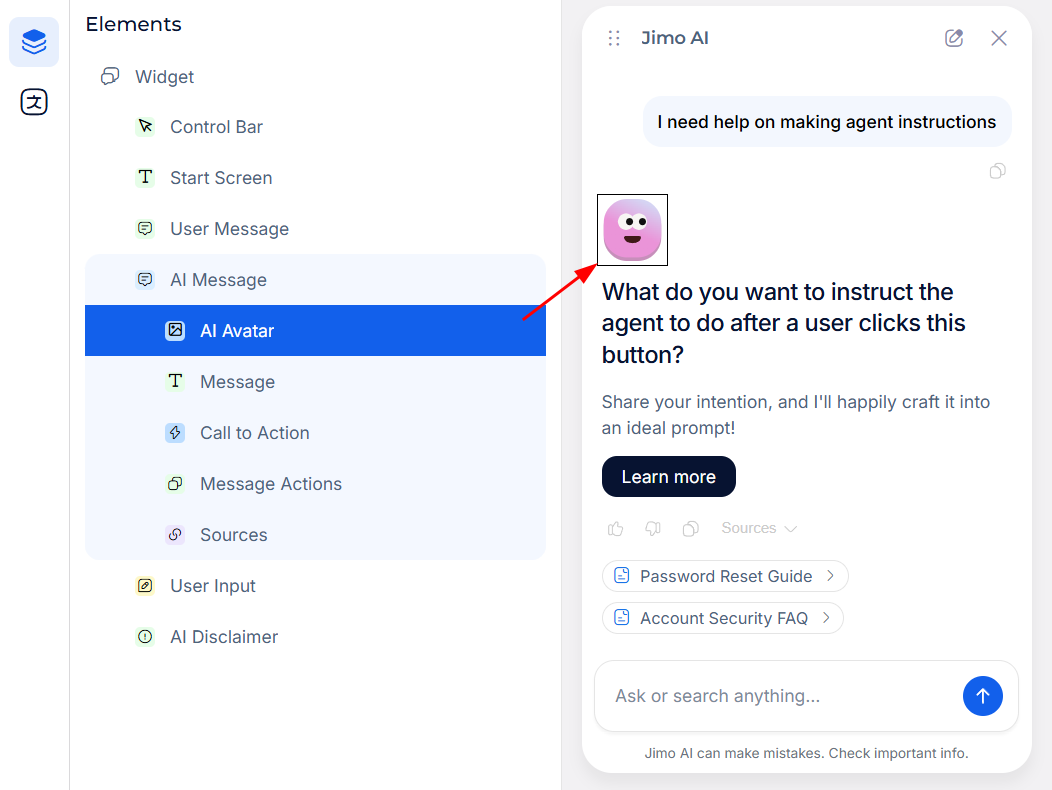The width and height of the screenshot is (1052, 790).
Task: Click the pink AI avatar image
Action: click(632, 230)
